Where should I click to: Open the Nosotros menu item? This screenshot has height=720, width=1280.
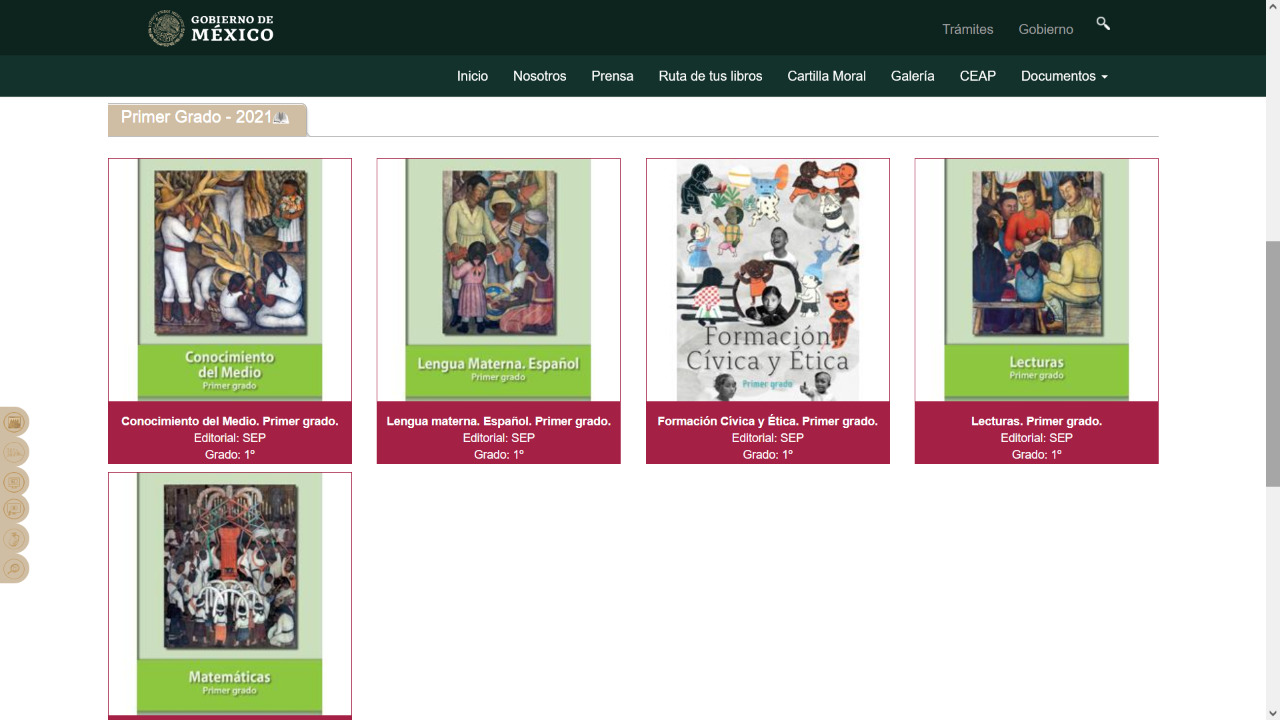539,76
